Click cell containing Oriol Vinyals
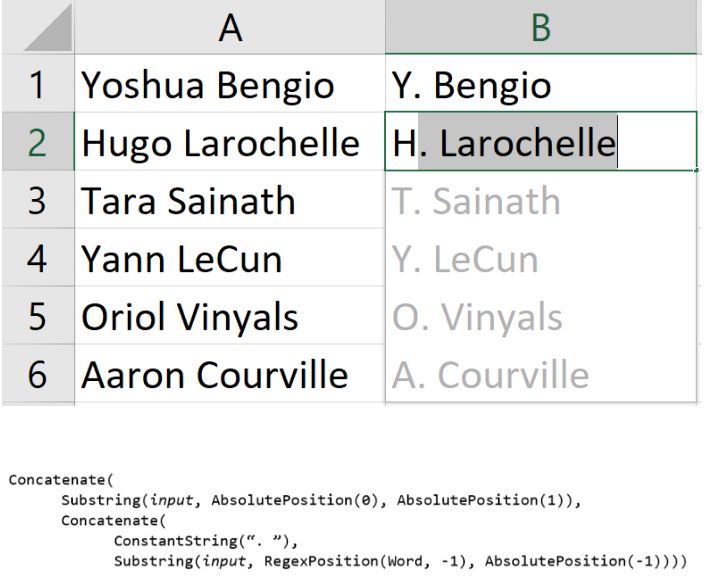 point(230,315)
